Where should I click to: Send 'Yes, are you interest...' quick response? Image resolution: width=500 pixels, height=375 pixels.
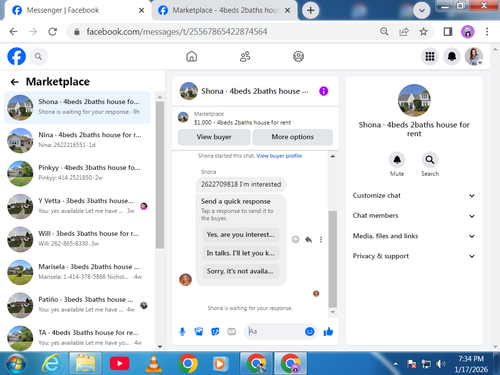pyautogui.click(x=241, y=235)
